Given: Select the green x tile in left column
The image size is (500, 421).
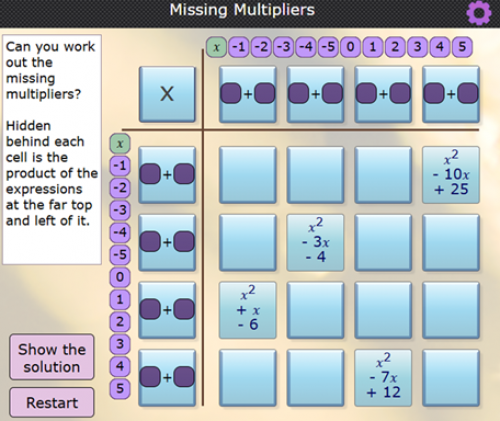Looking at the screenshot, I should pyautogui.click(x=120, y=144).
